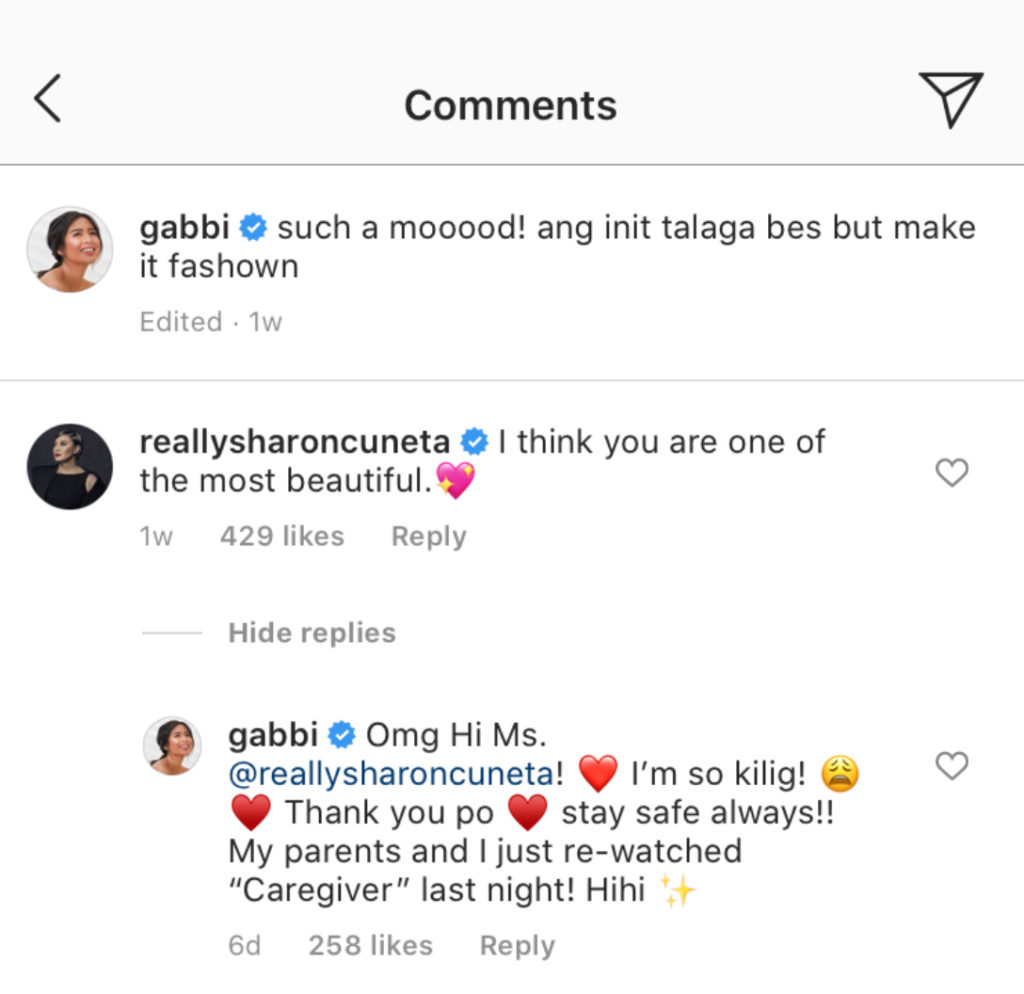View the 258 likes list
This screenshot has height=994, width=1024.
click(x=370, y=945)
